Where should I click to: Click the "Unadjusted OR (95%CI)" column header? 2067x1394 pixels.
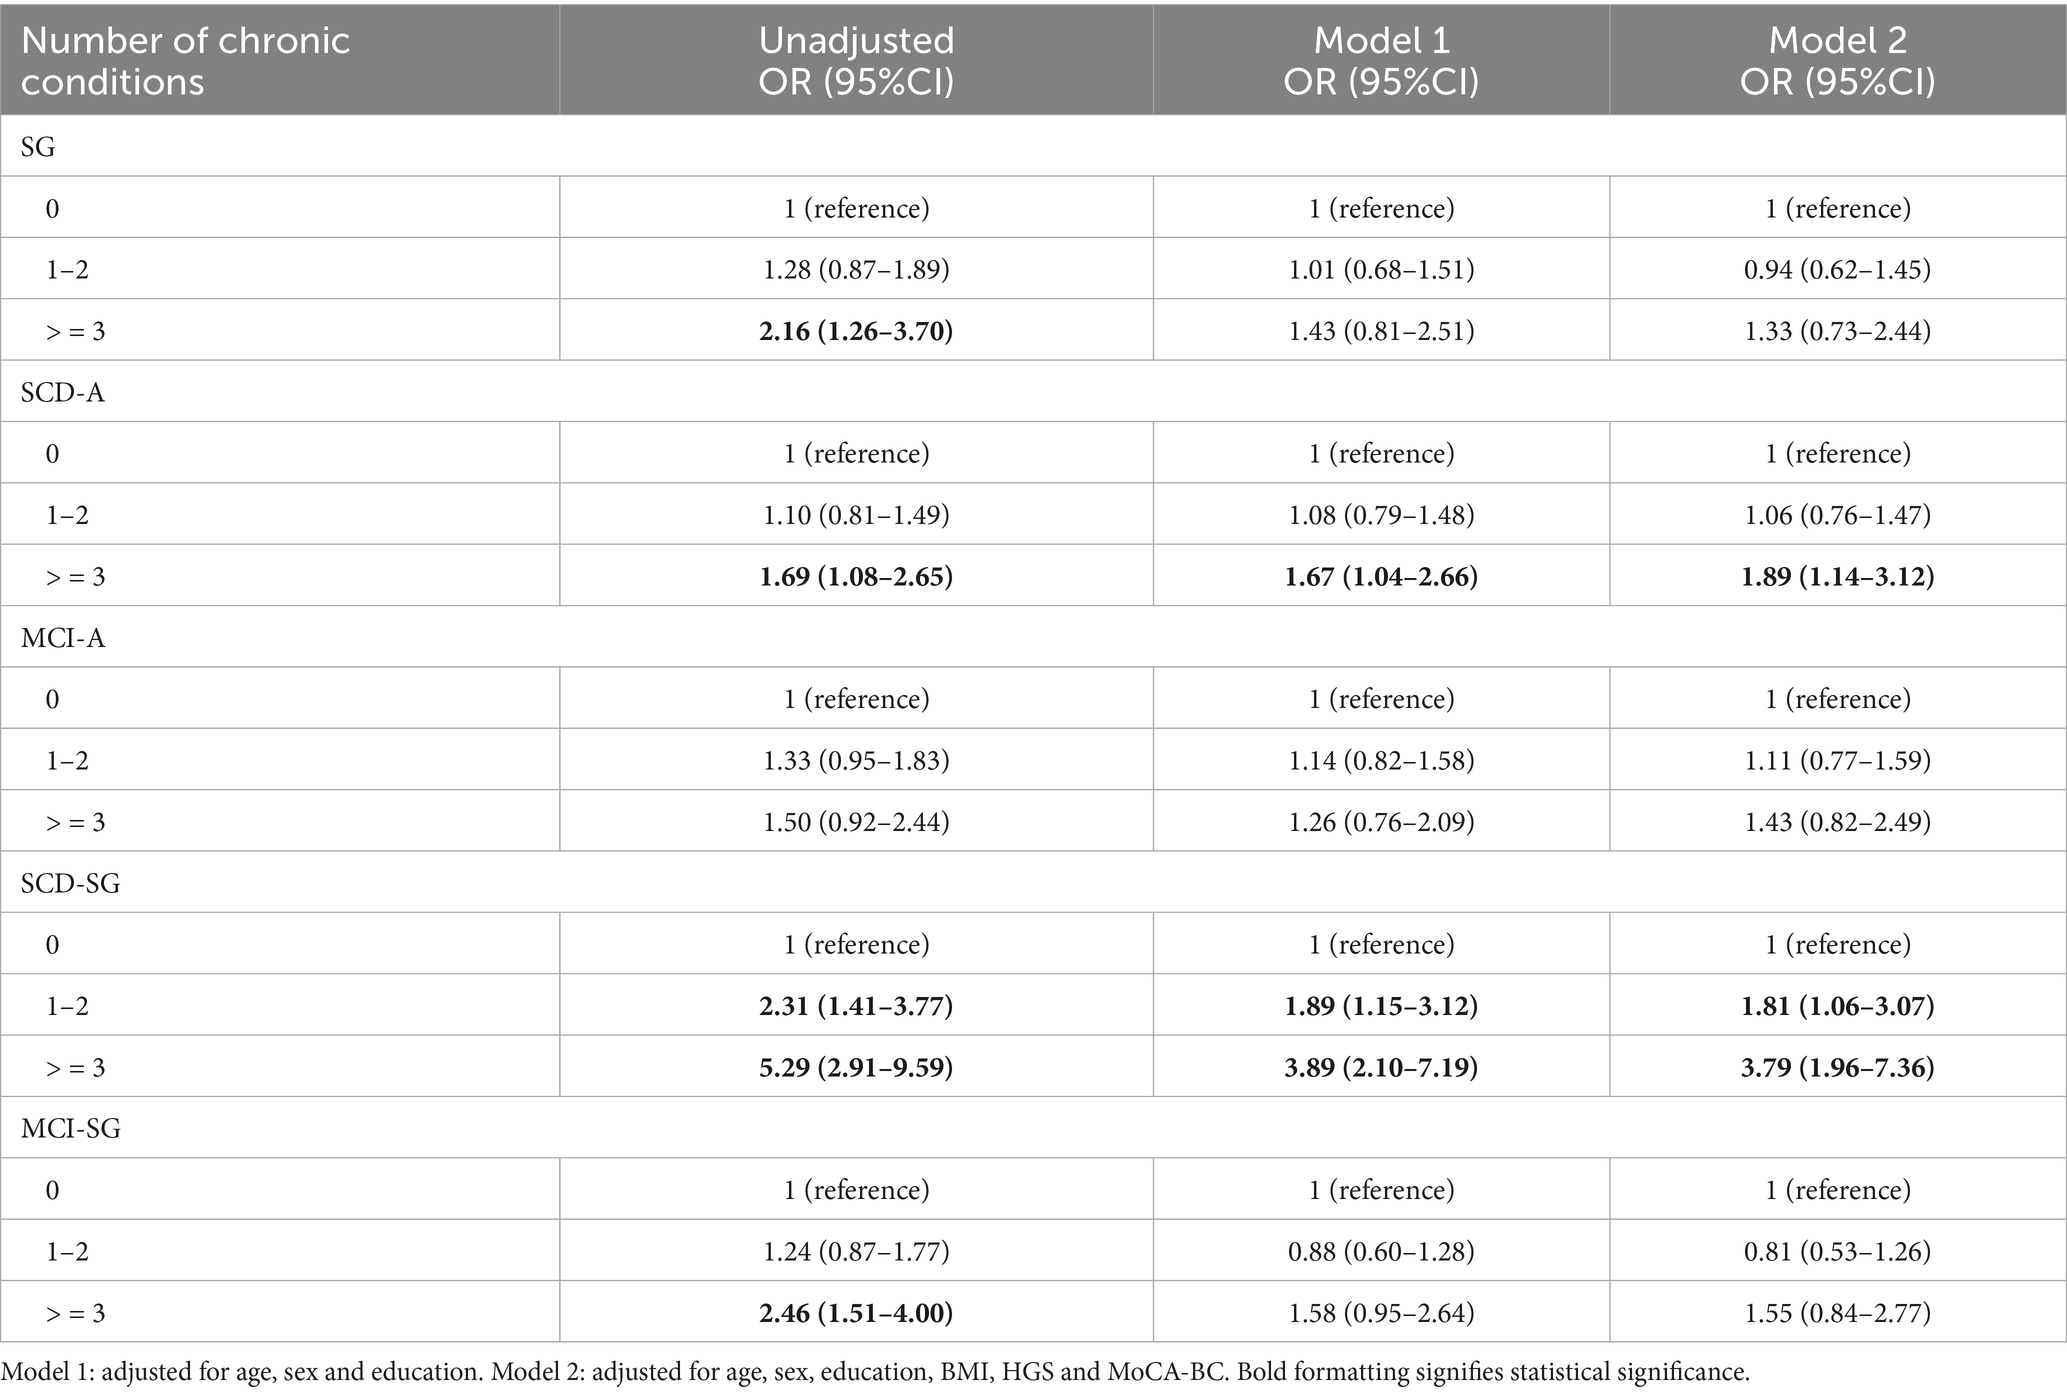pyautogui.click(x=856, y=60)
